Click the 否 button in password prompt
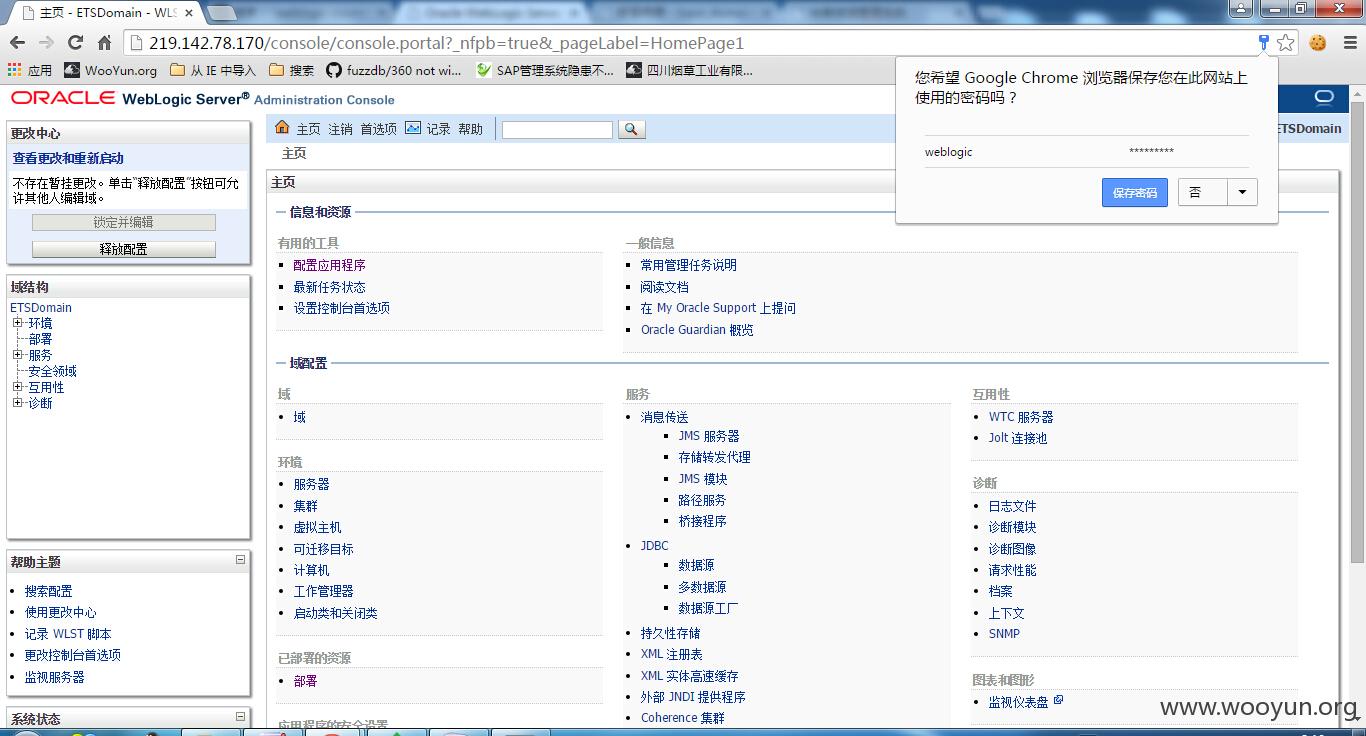1366x736 pixels. click(1203, 192)
